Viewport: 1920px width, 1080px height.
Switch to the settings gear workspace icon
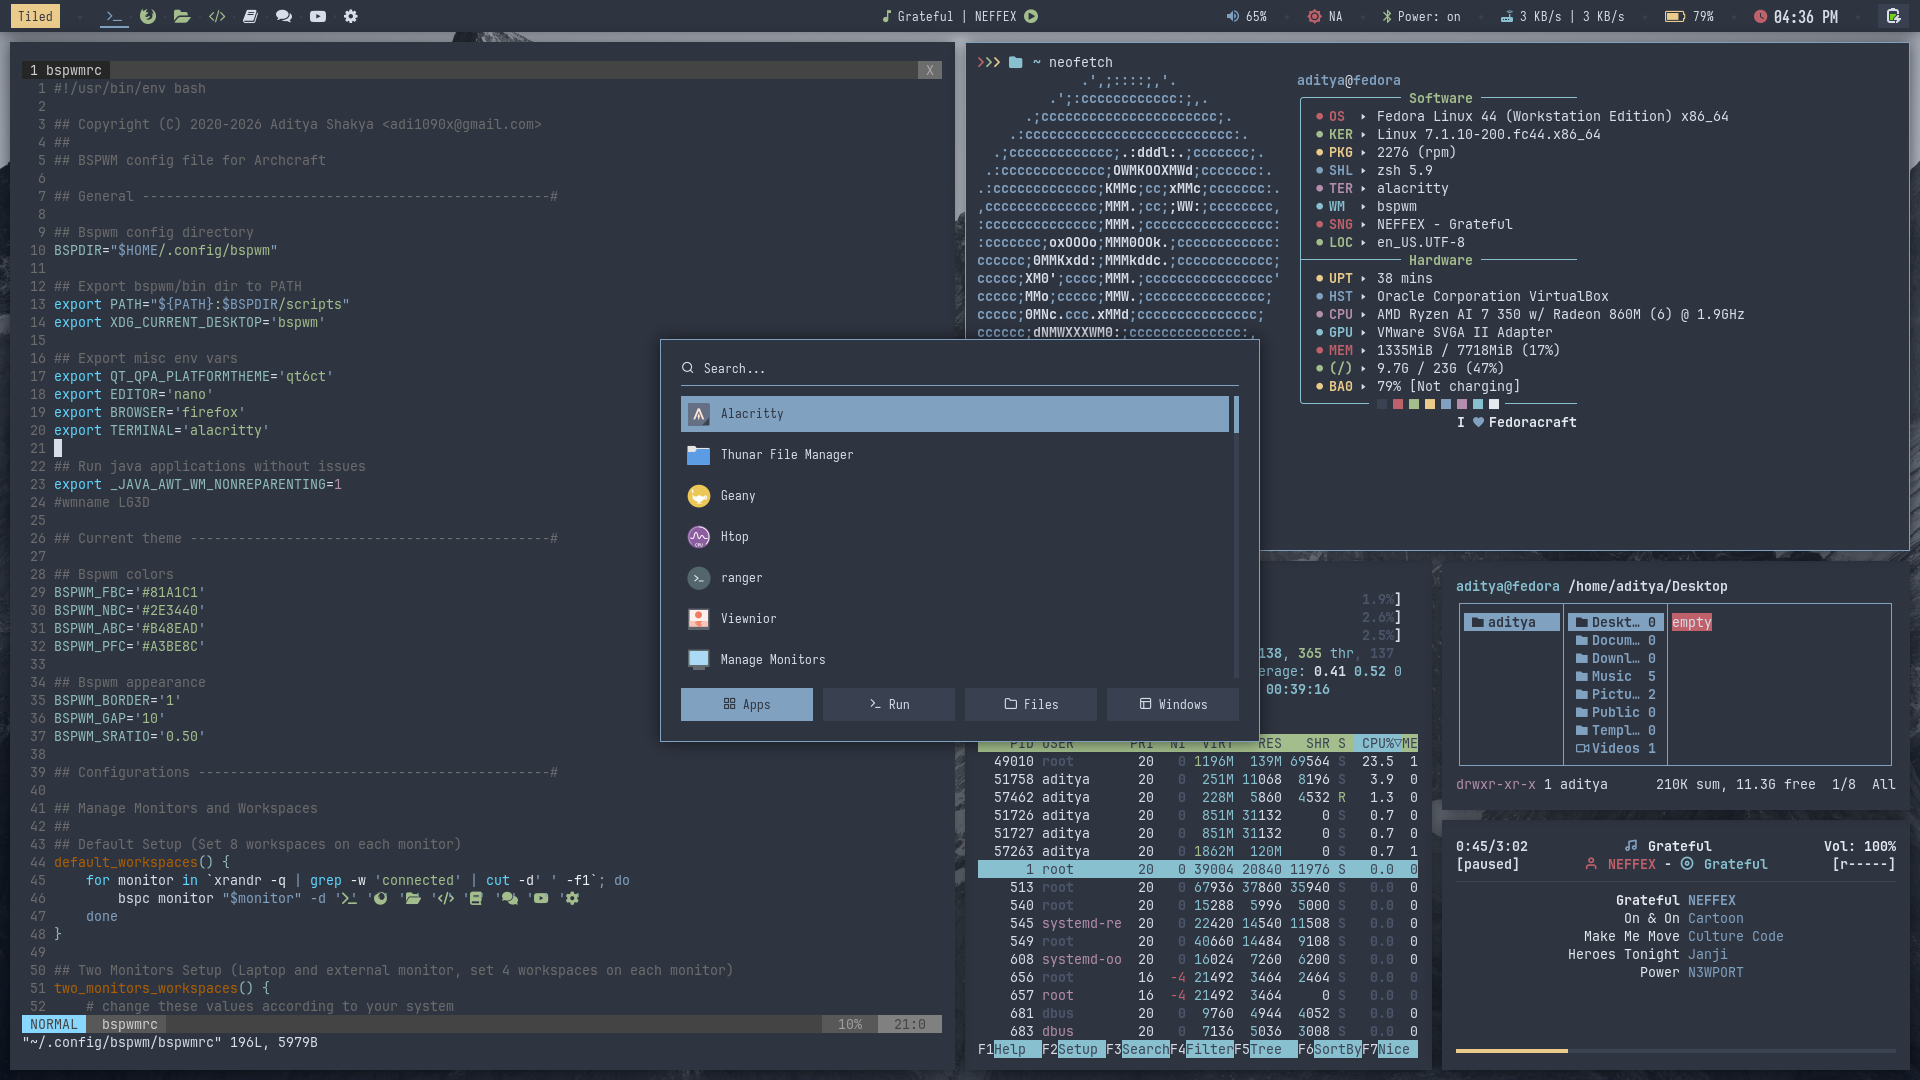pyautogui.click(x=351, y=16)
